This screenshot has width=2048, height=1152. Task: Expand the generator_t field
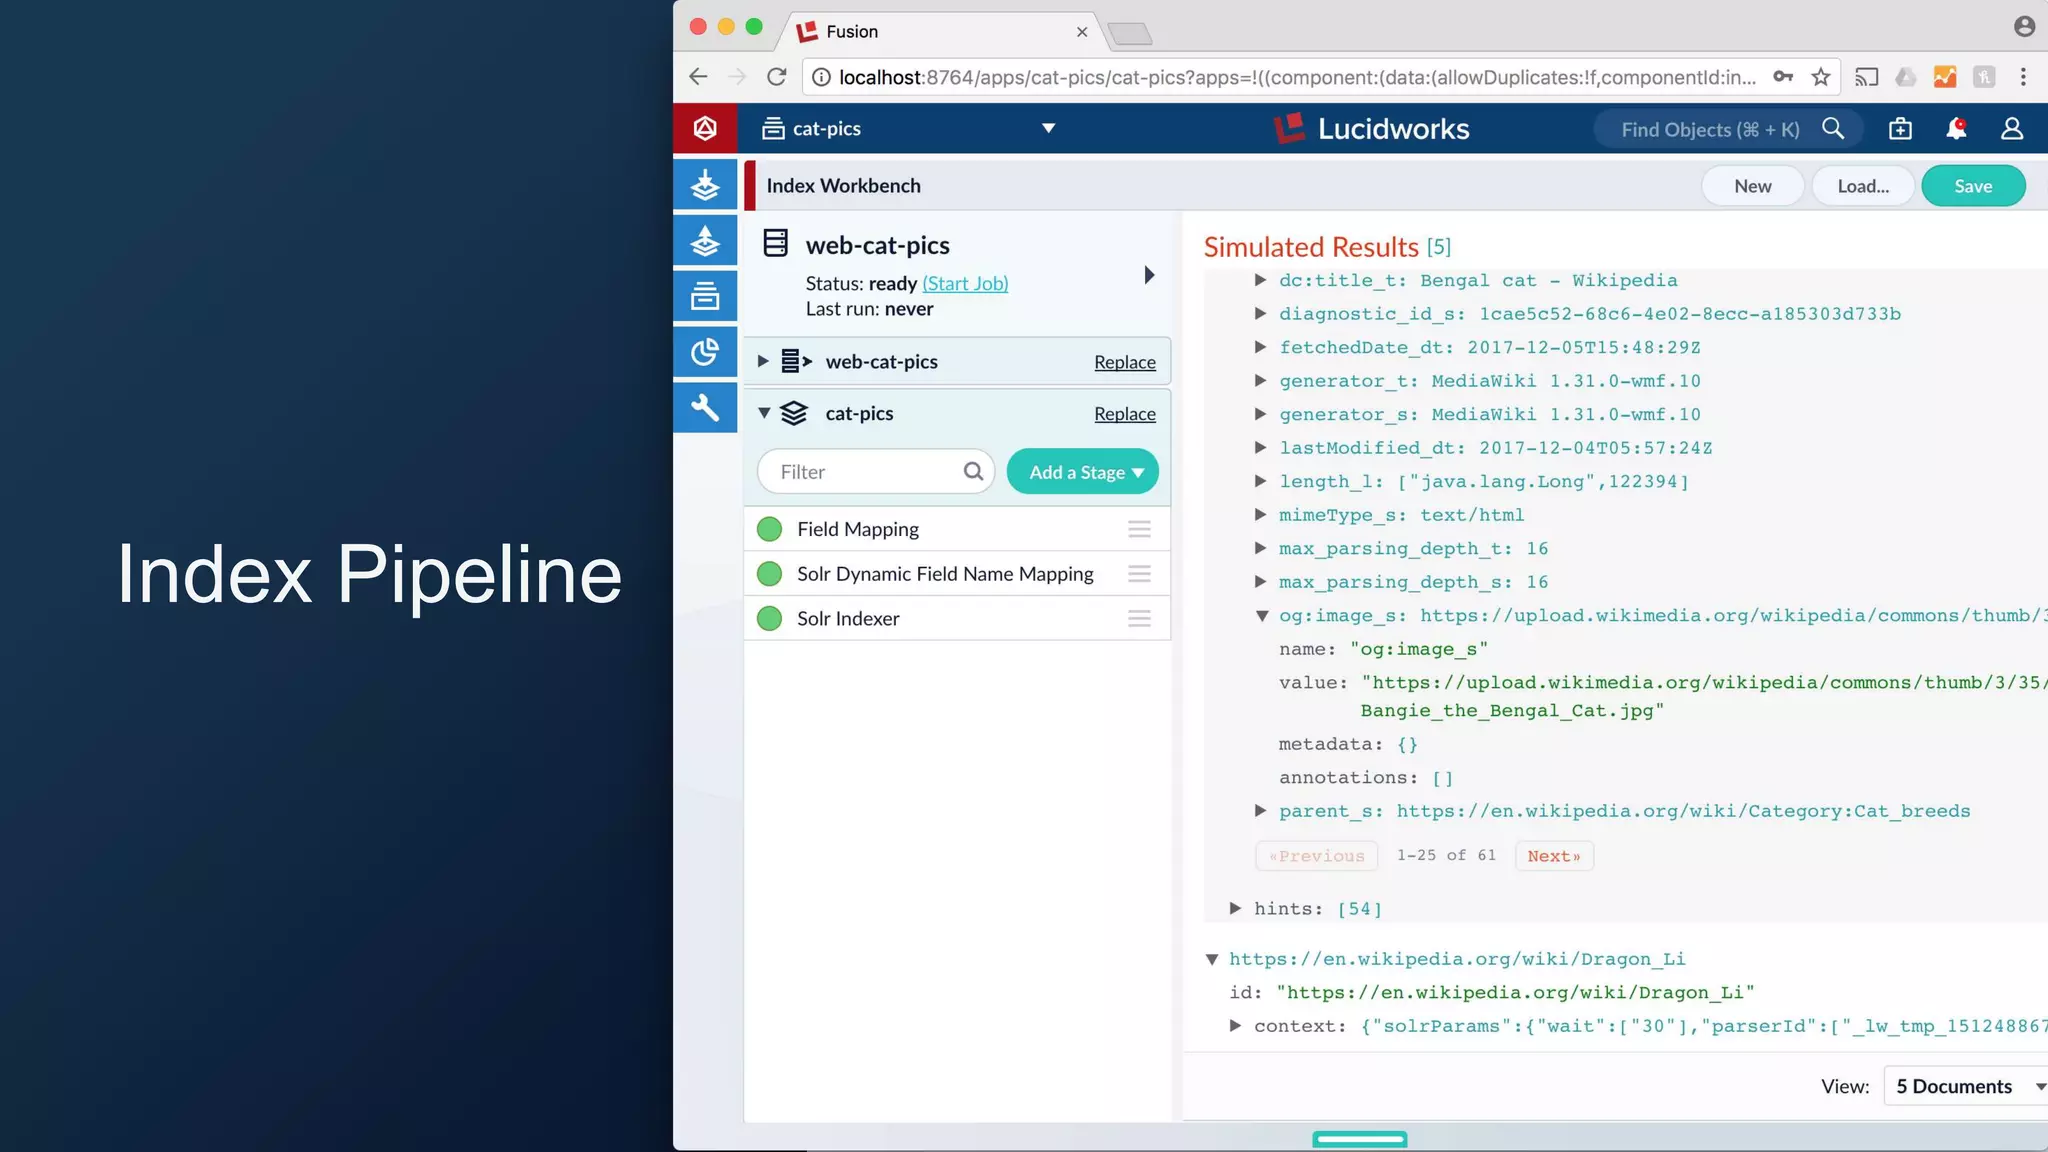point(1261,380)
